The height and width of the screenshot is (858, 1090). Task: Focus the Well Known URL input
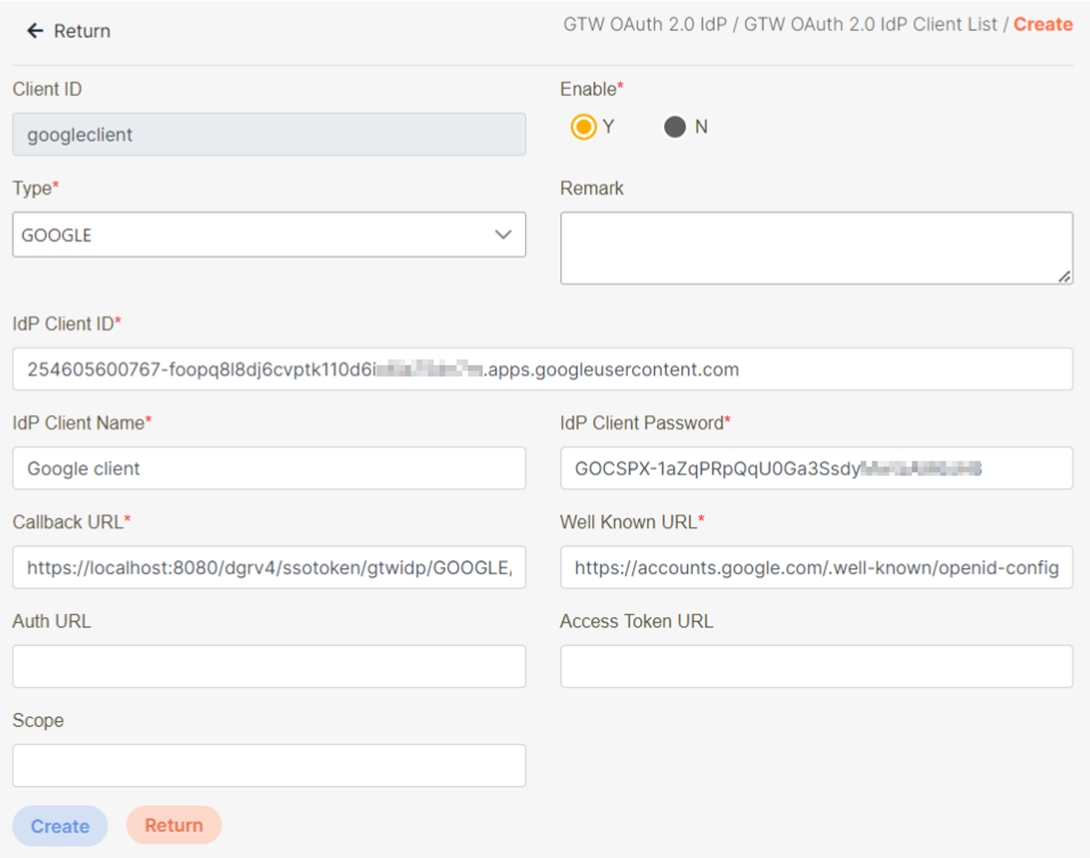pyautogui.click(x=815, y=568)
